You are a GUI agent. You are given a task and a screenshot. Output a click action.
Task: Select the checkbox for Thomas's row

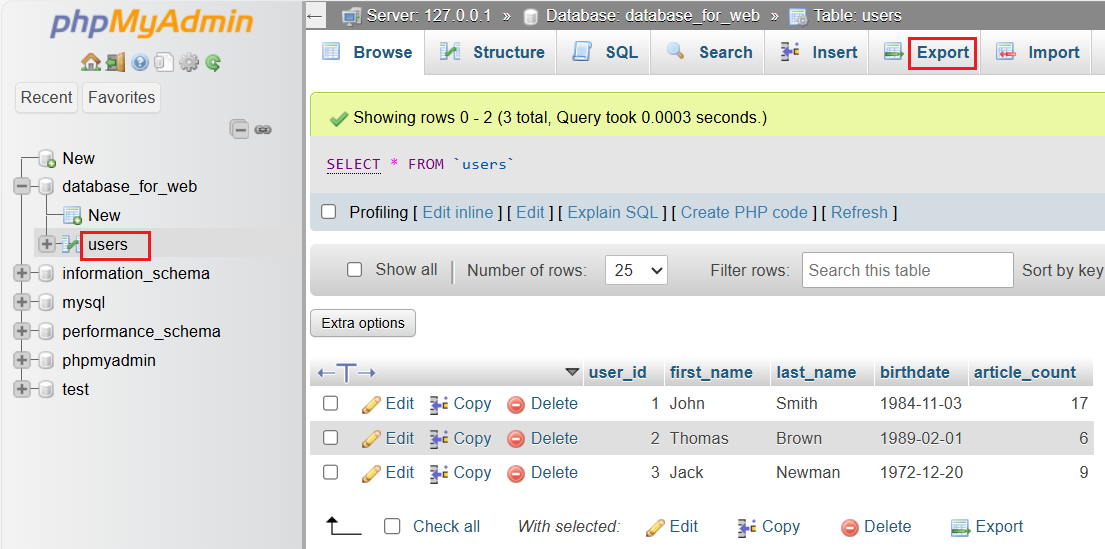[x=331, y=438]
